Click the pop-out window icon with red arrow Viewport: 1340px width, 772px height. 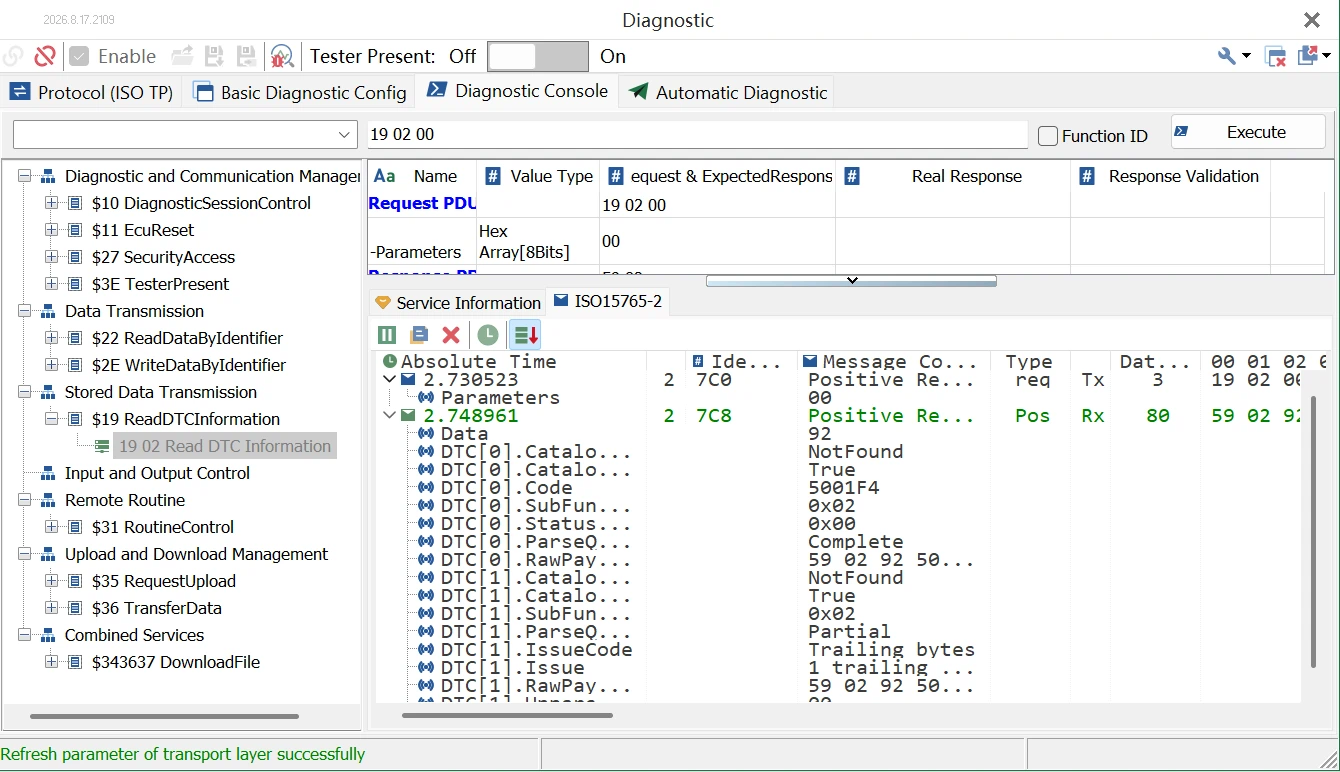(1308, 56)
